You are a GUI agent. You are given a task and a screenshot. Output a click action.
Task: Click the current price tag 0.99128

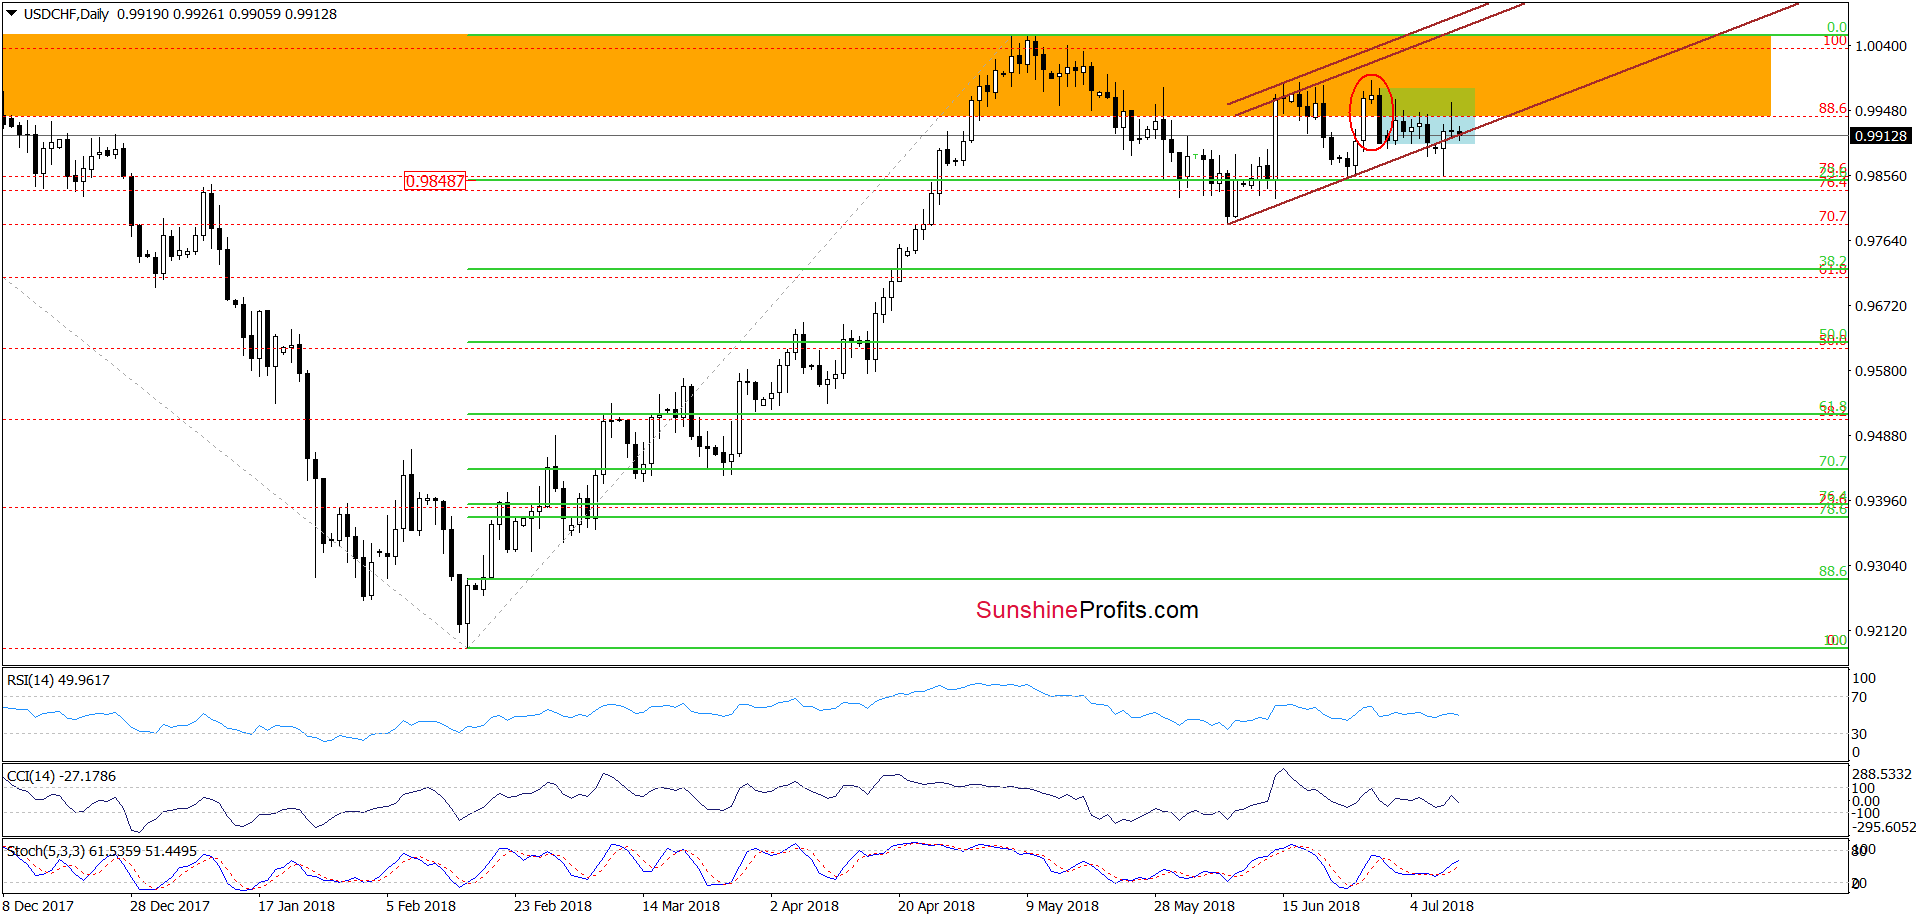tap(1881, 136)
